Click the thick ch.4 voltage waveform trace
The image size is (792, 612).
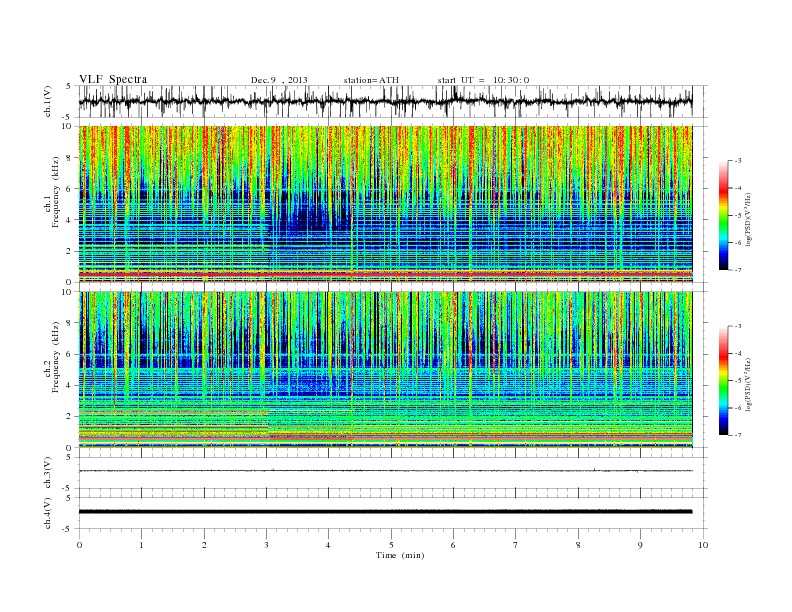385,512
